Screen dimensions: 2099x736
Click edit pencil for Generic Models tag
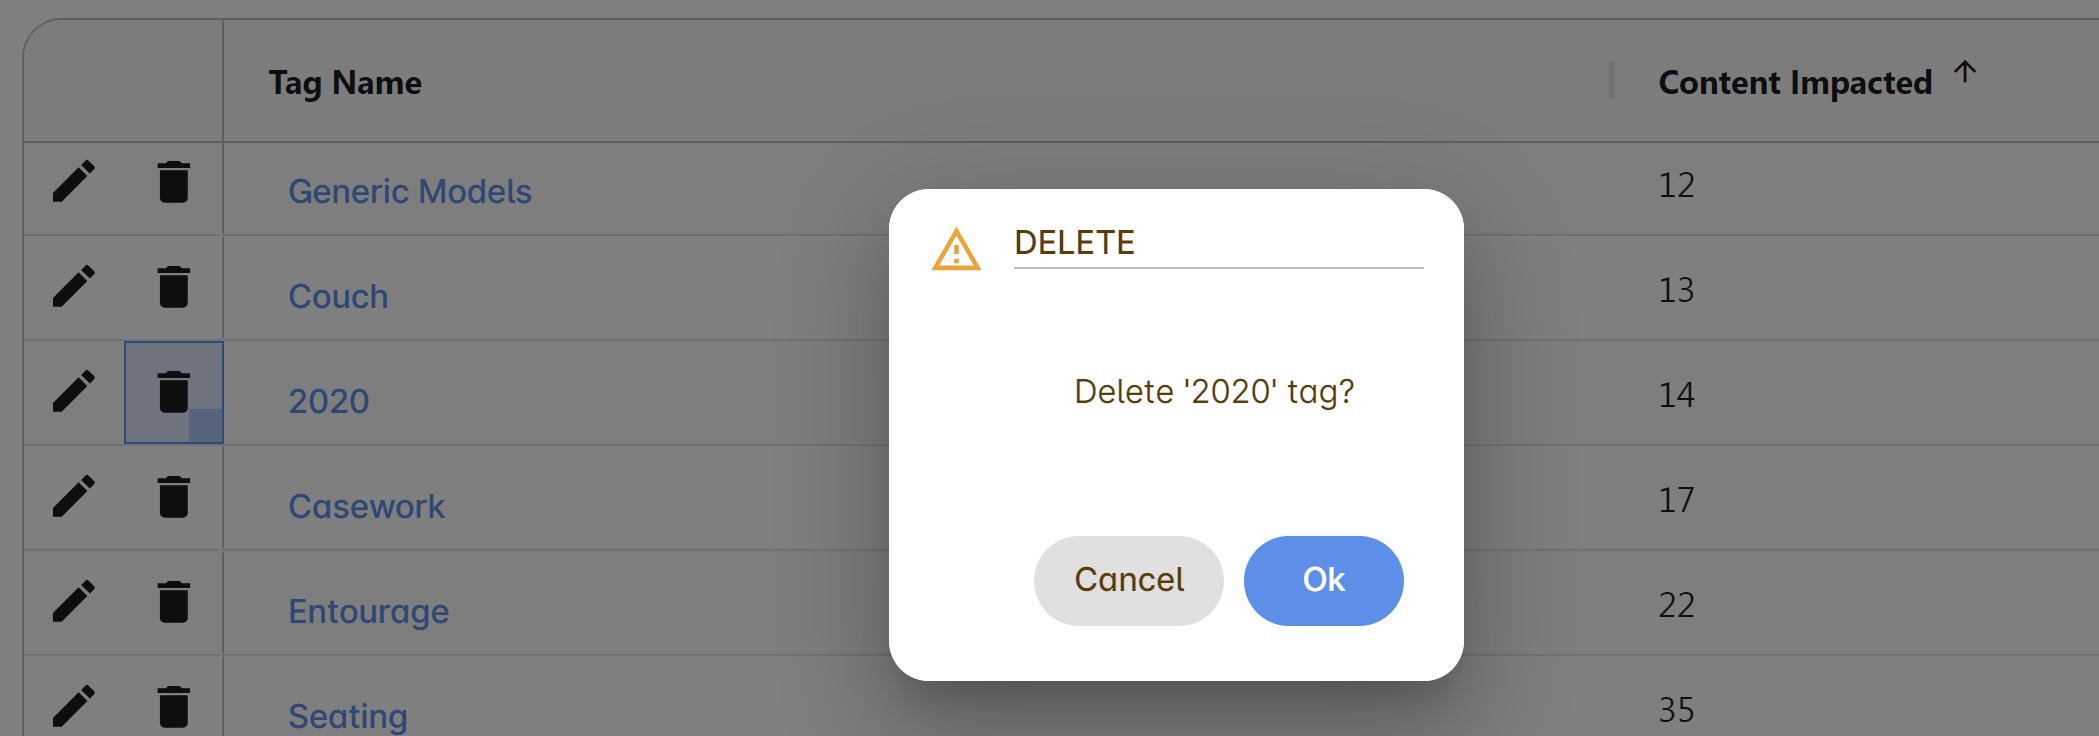click(x=74, y=182)
